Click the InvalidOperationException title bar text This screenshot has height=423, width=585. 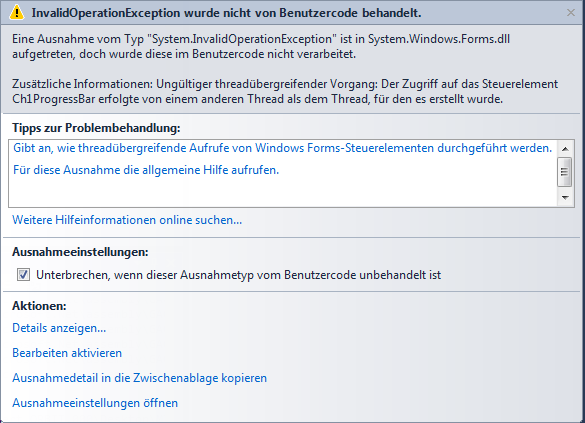click(226, 13)
